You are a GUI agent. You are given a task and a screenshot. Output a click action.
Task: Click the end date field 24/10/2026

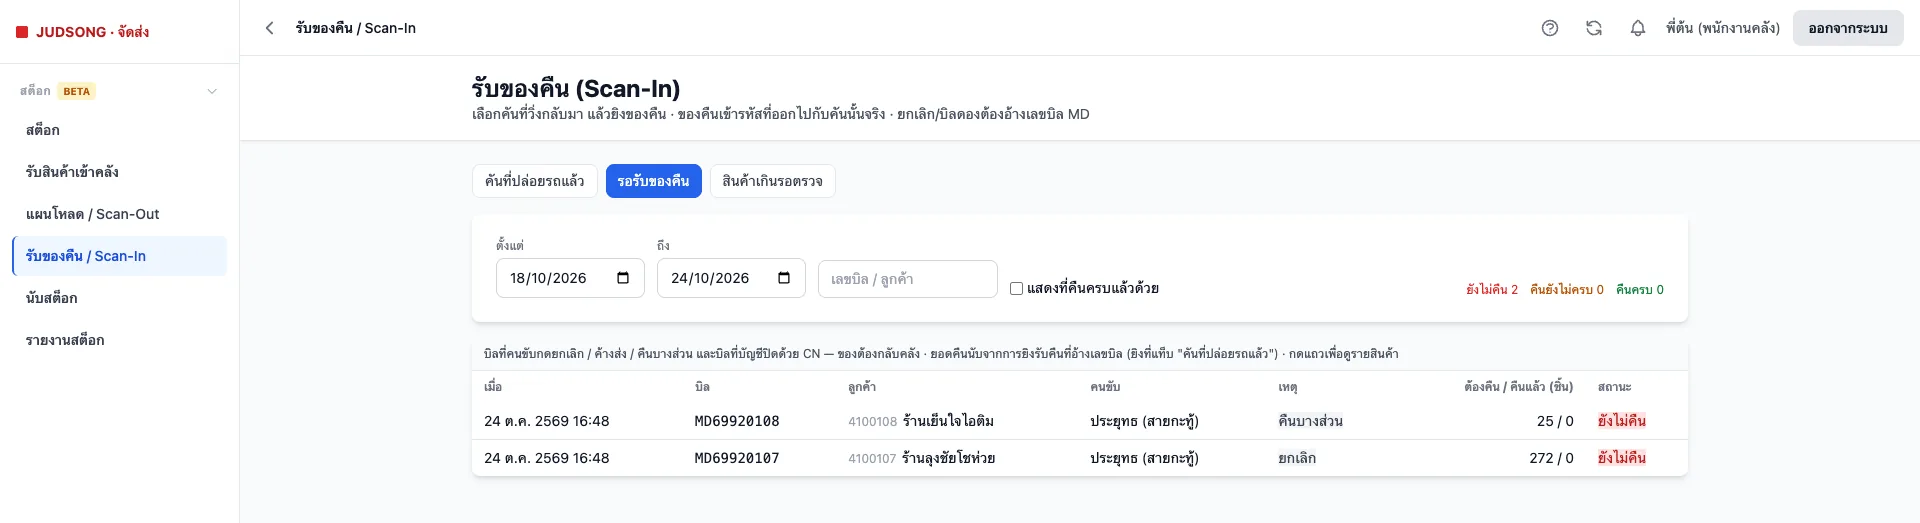click(731, 278)
